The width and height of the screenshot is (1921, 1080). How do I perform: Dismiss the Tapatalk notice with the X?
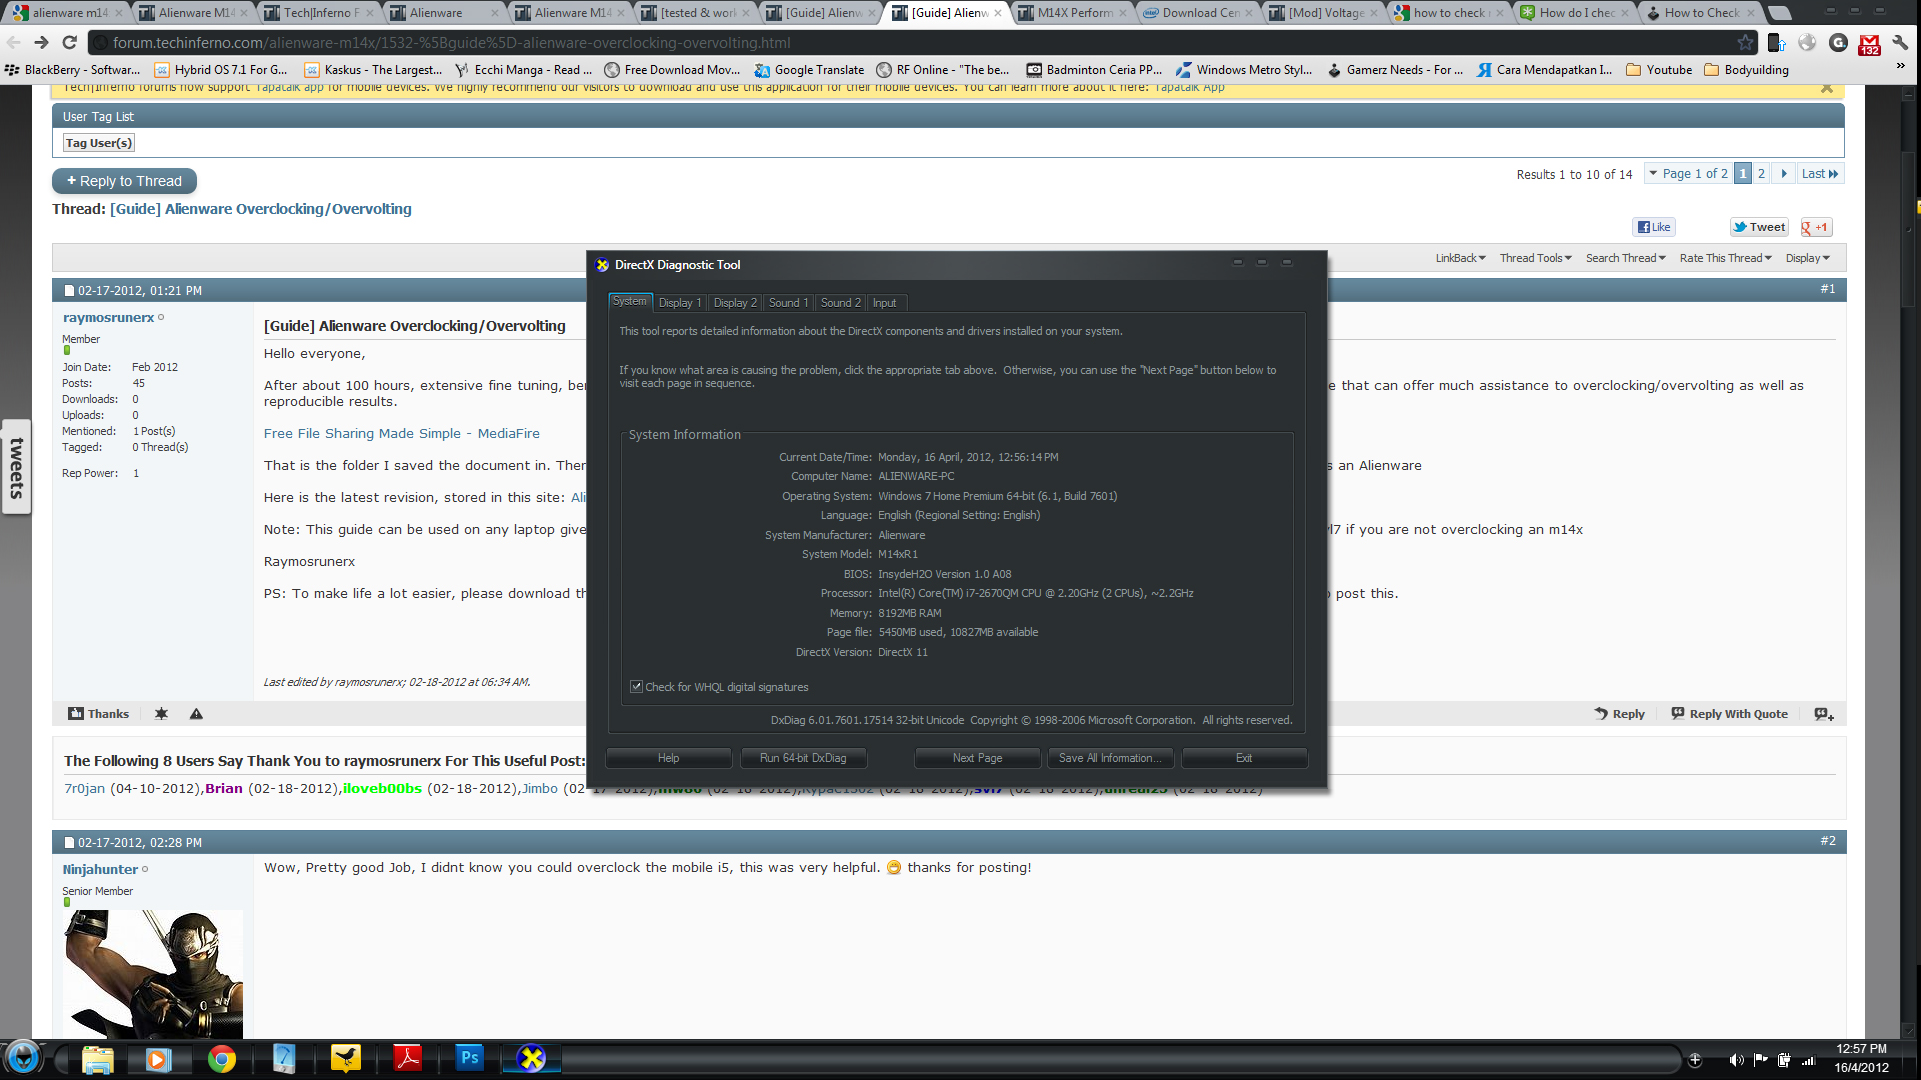click(1827, 88)
